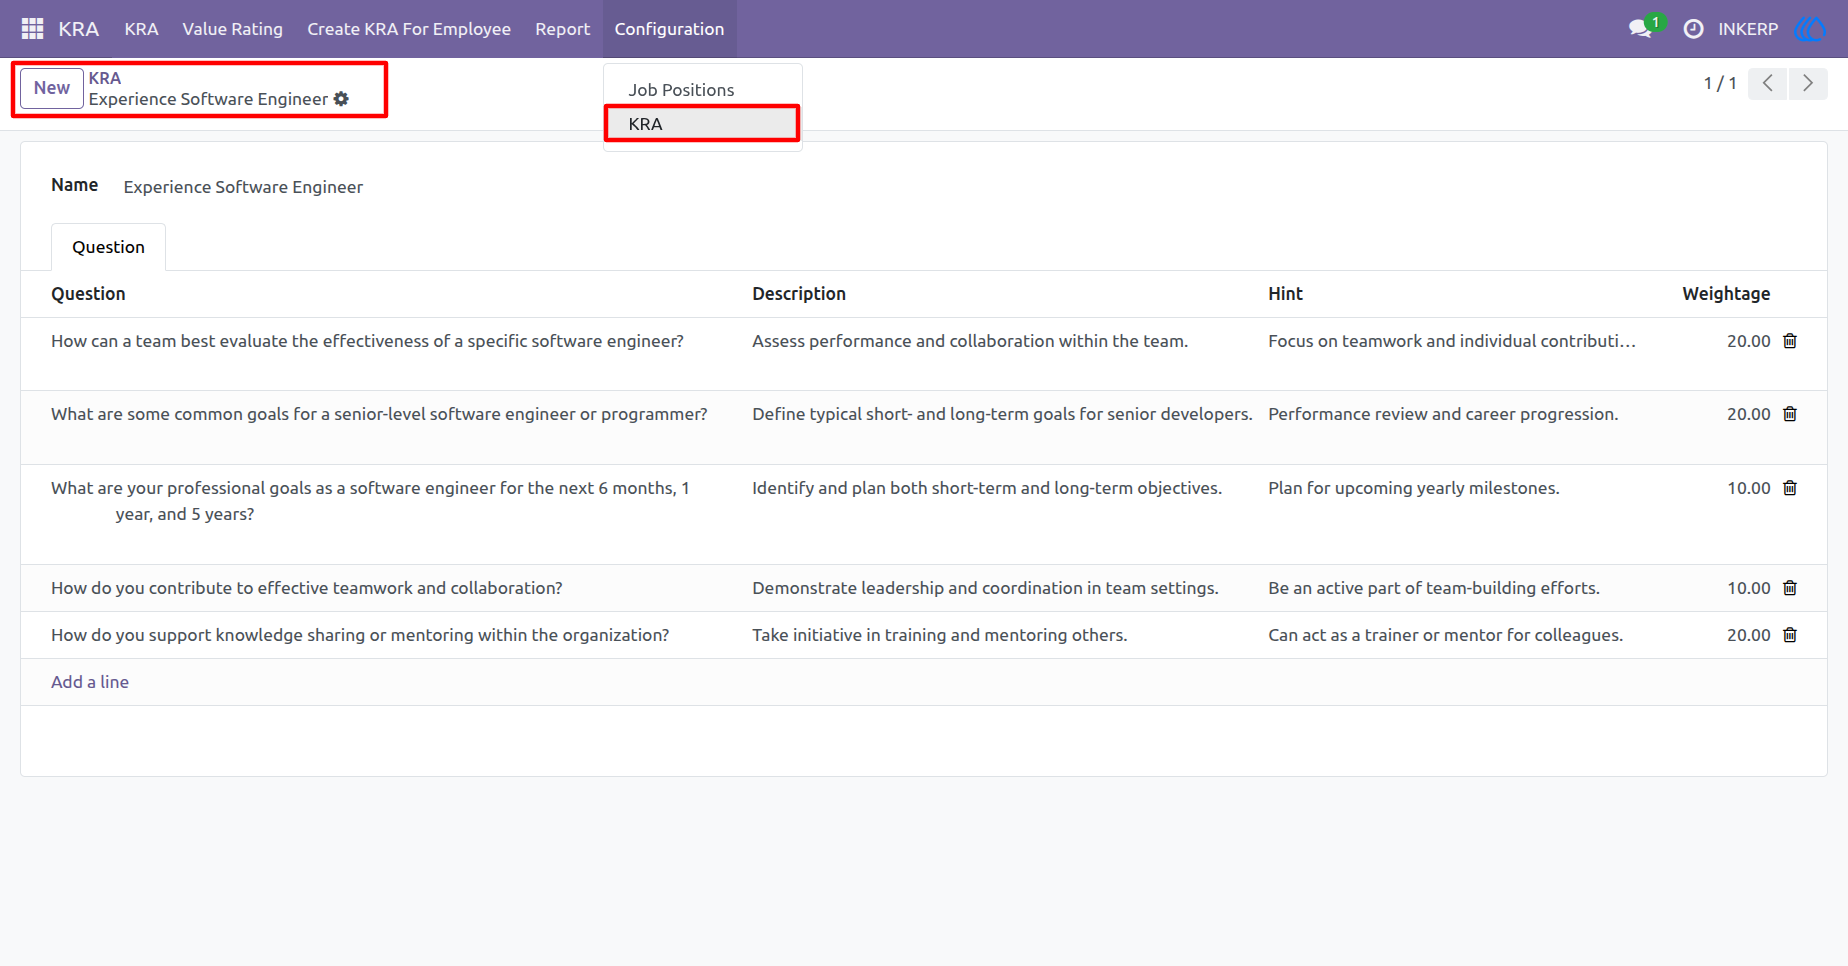Delete the professional goals question row
Image resolution: width=1848 pixels, height=966 pixels.
pyautogui.click(x=1790, y=488)
